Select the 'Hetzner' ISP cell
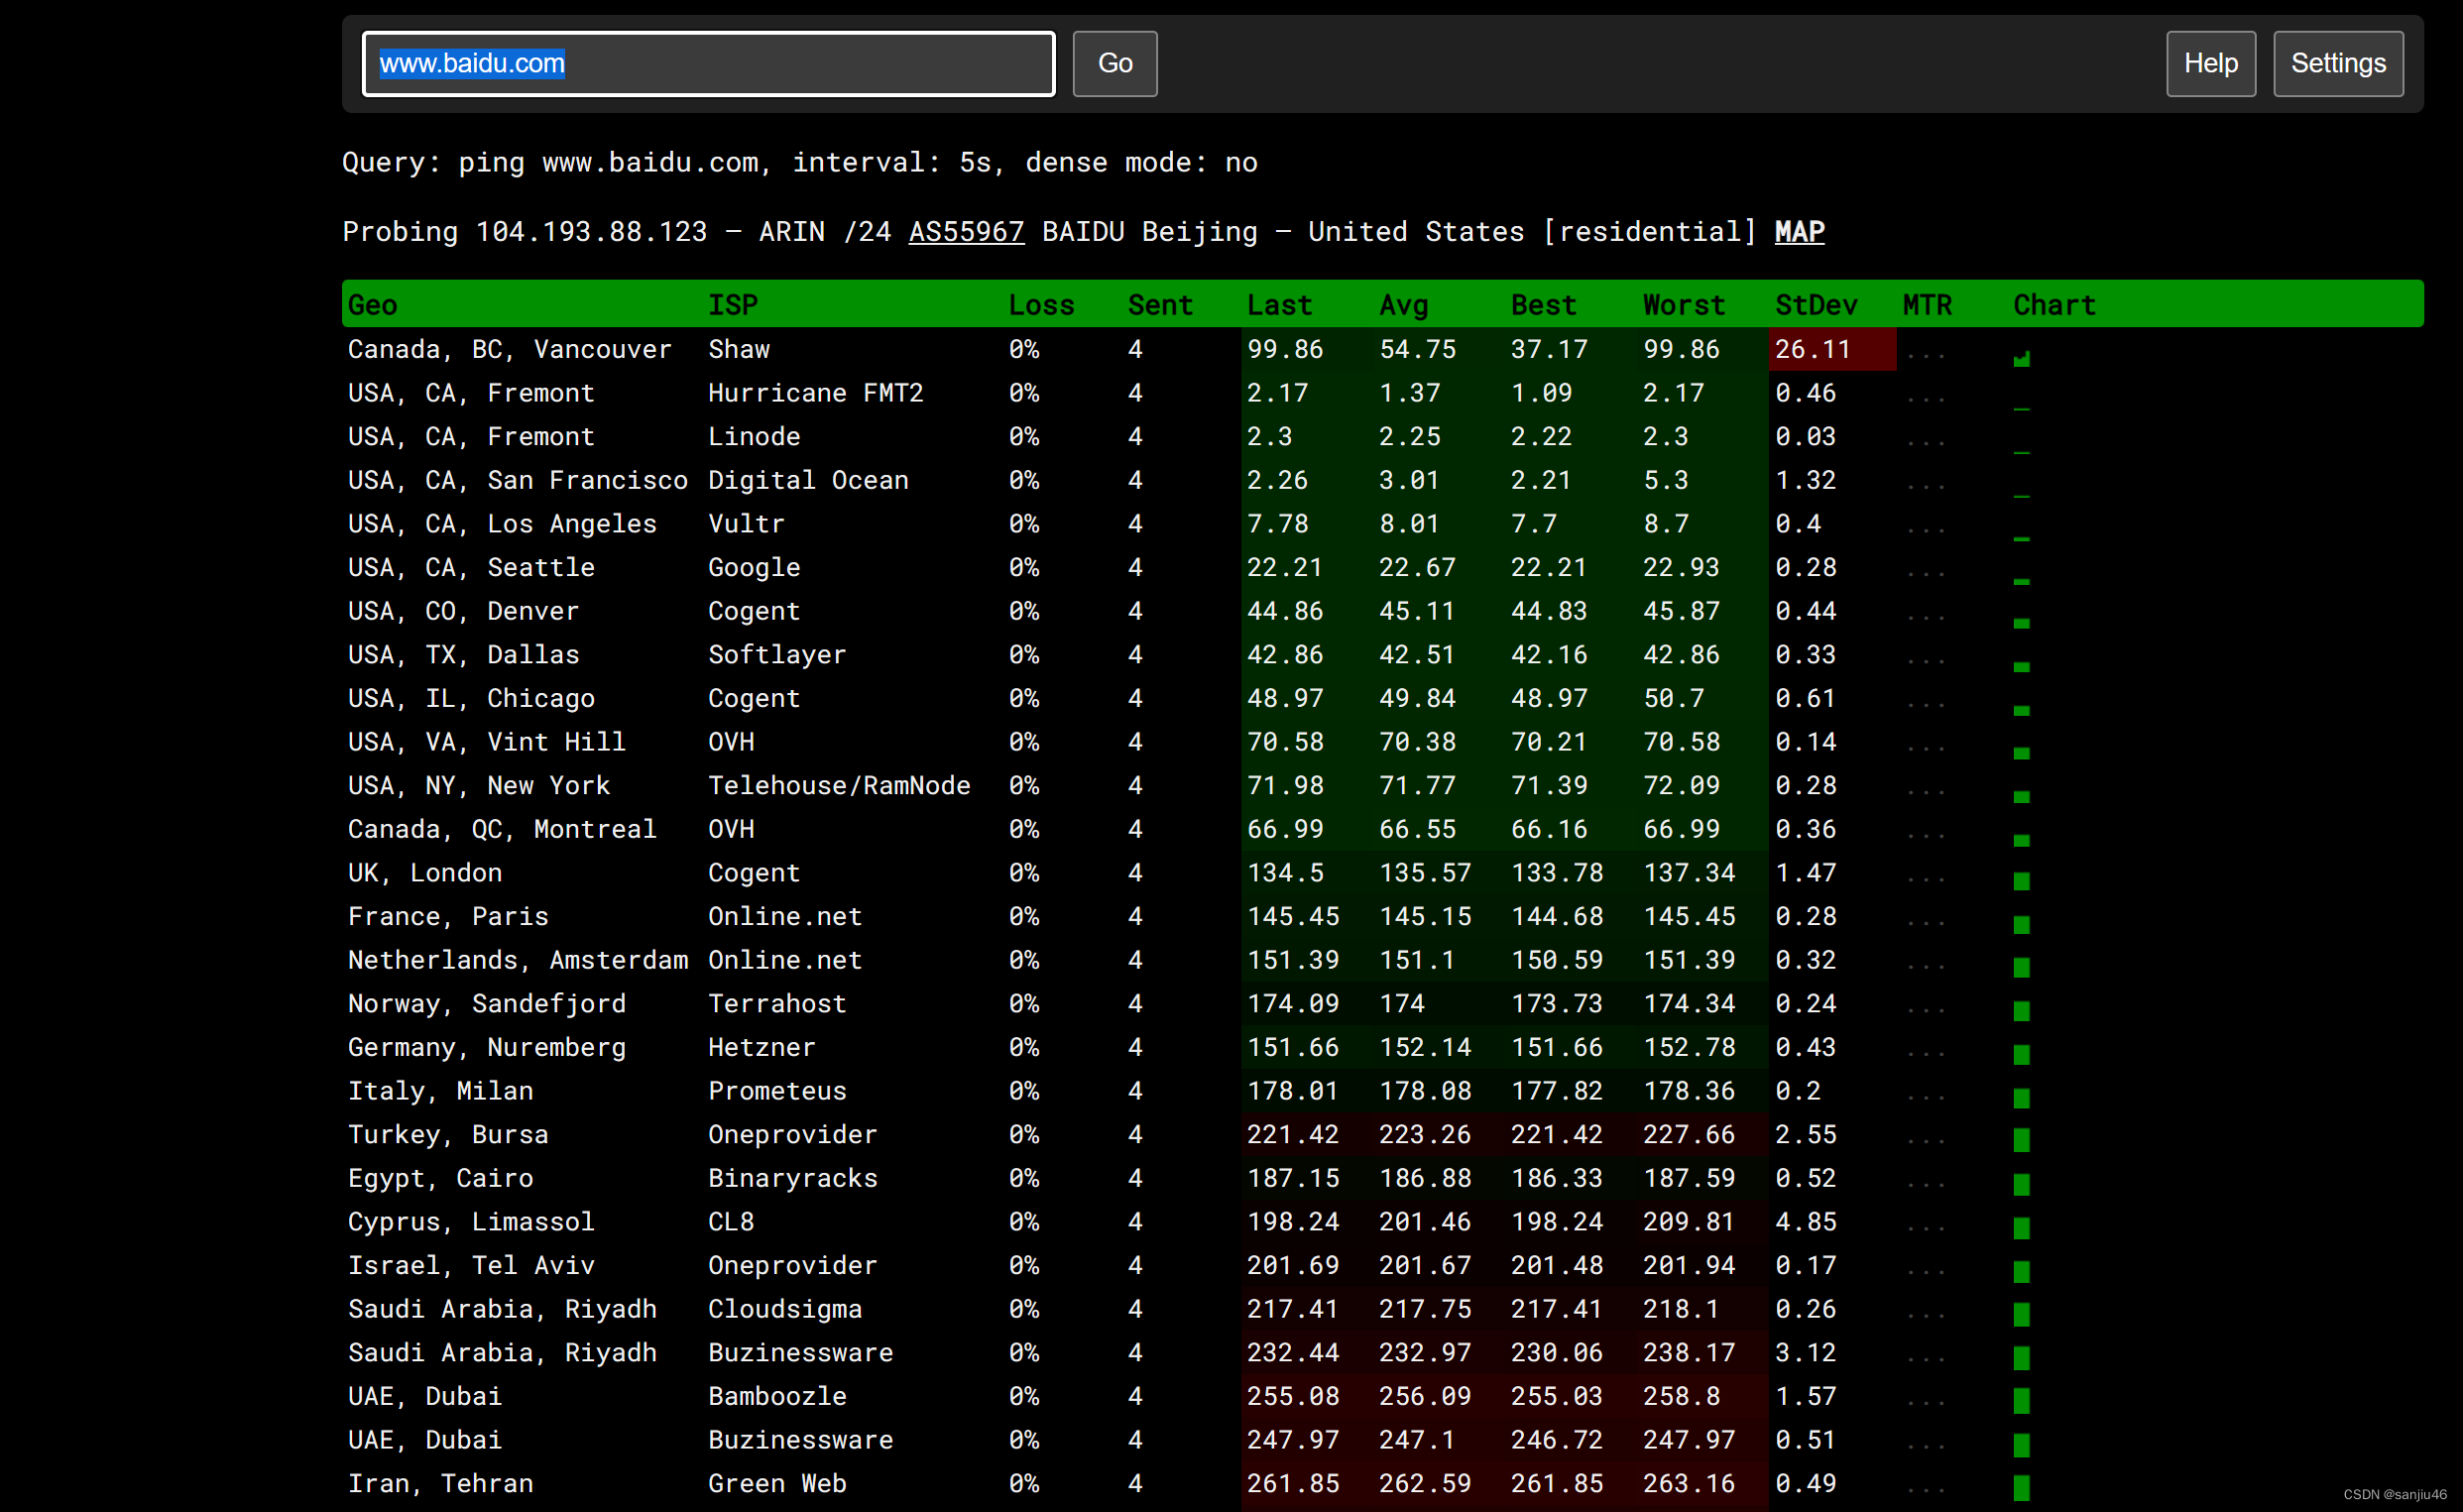This screenshot has width=2463, height=1512. coord(761,1047)
